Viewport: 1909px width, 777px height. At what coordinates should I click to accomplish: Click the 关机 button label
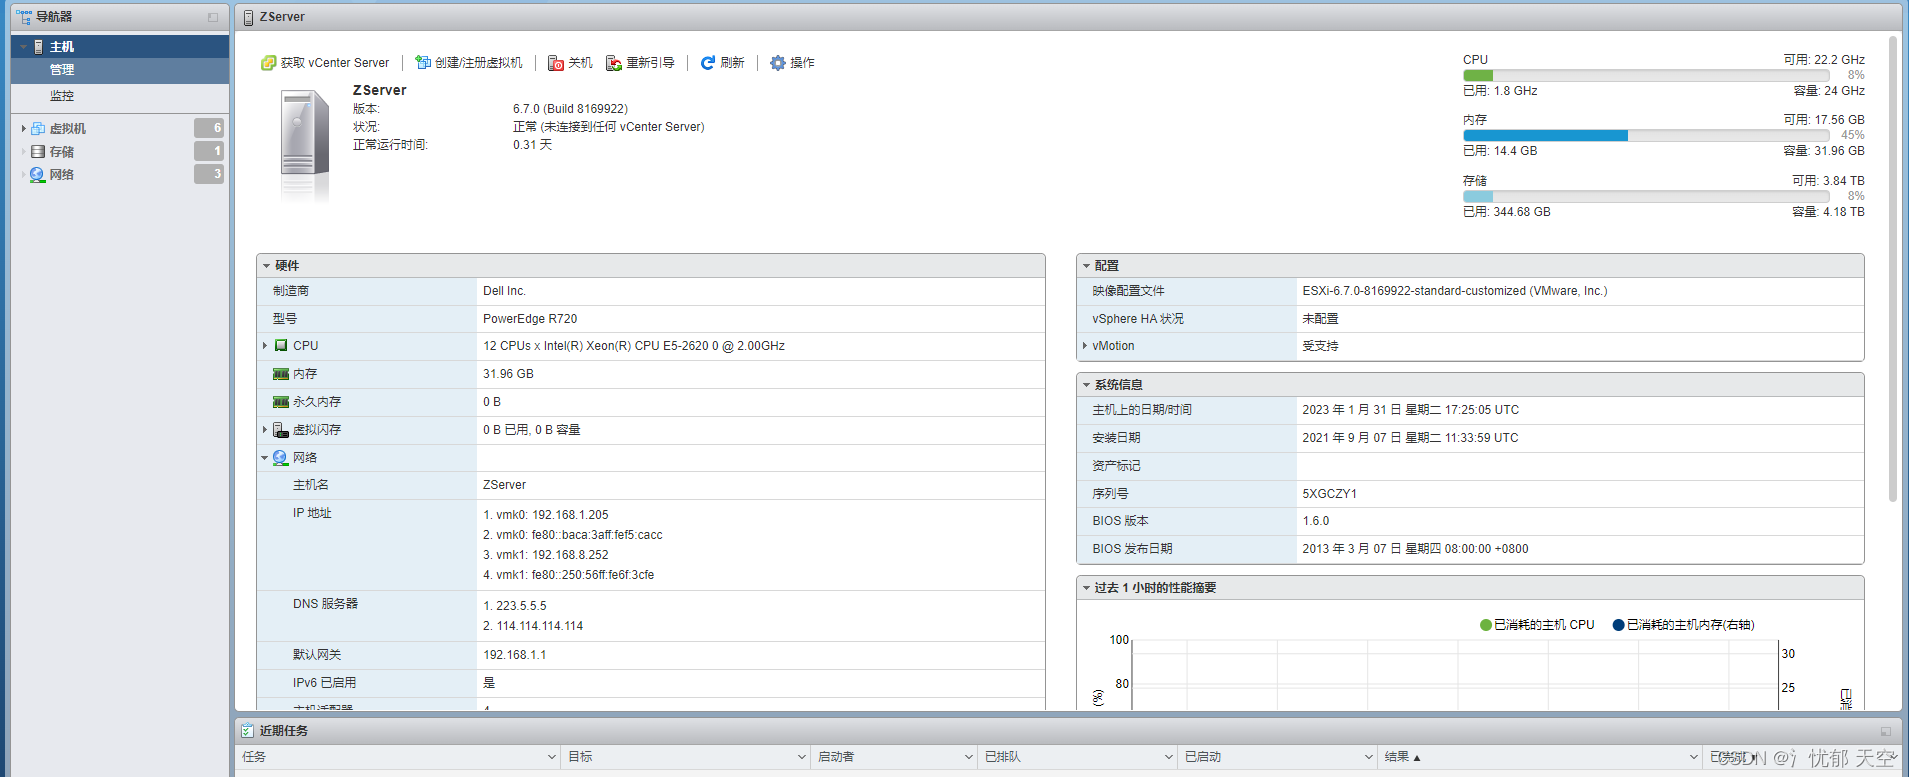click(x=580, y=63)
